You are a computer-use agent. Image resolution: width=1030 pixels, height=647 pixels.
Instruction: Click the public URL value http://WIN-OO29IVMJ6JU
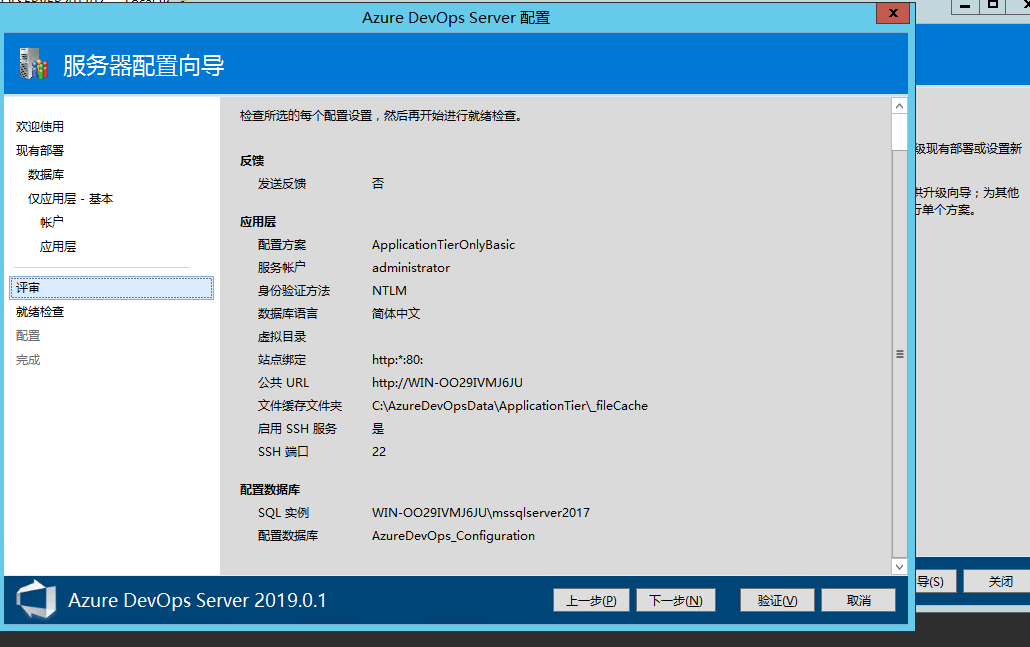(447, 382)
